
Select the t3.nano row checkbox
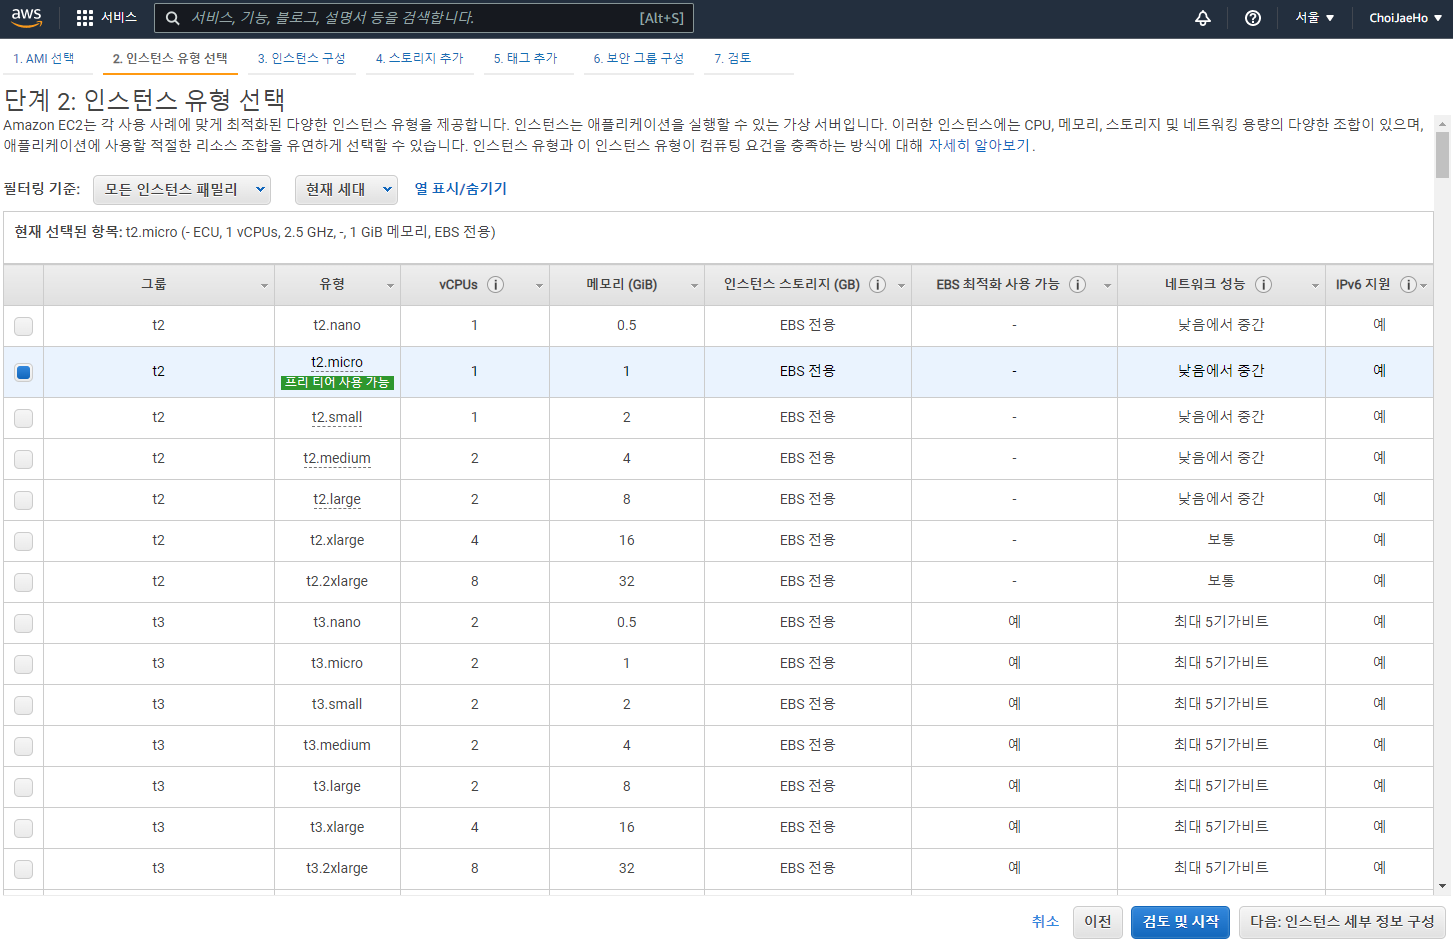click(x=23, y=623)
